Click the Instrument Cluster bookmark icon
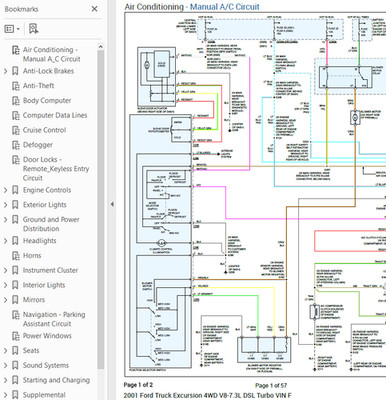This screenshot has height=400, width=386. 15,270
